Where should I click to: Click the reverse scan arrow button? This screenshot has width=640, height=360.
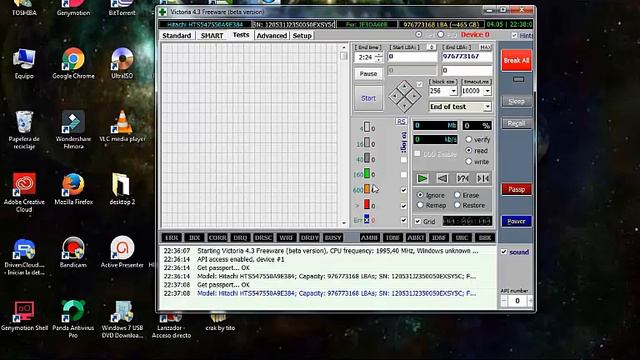(442, 178)
